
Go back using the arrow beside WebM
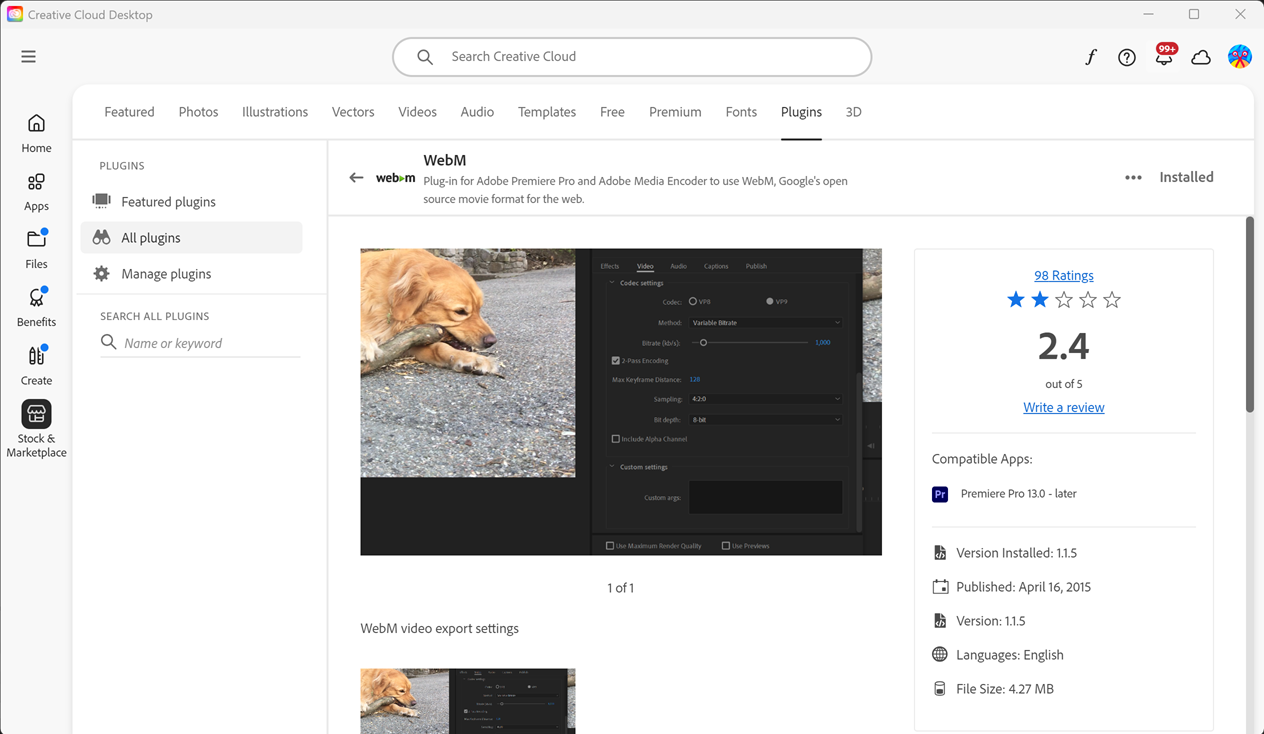[356, 178]
